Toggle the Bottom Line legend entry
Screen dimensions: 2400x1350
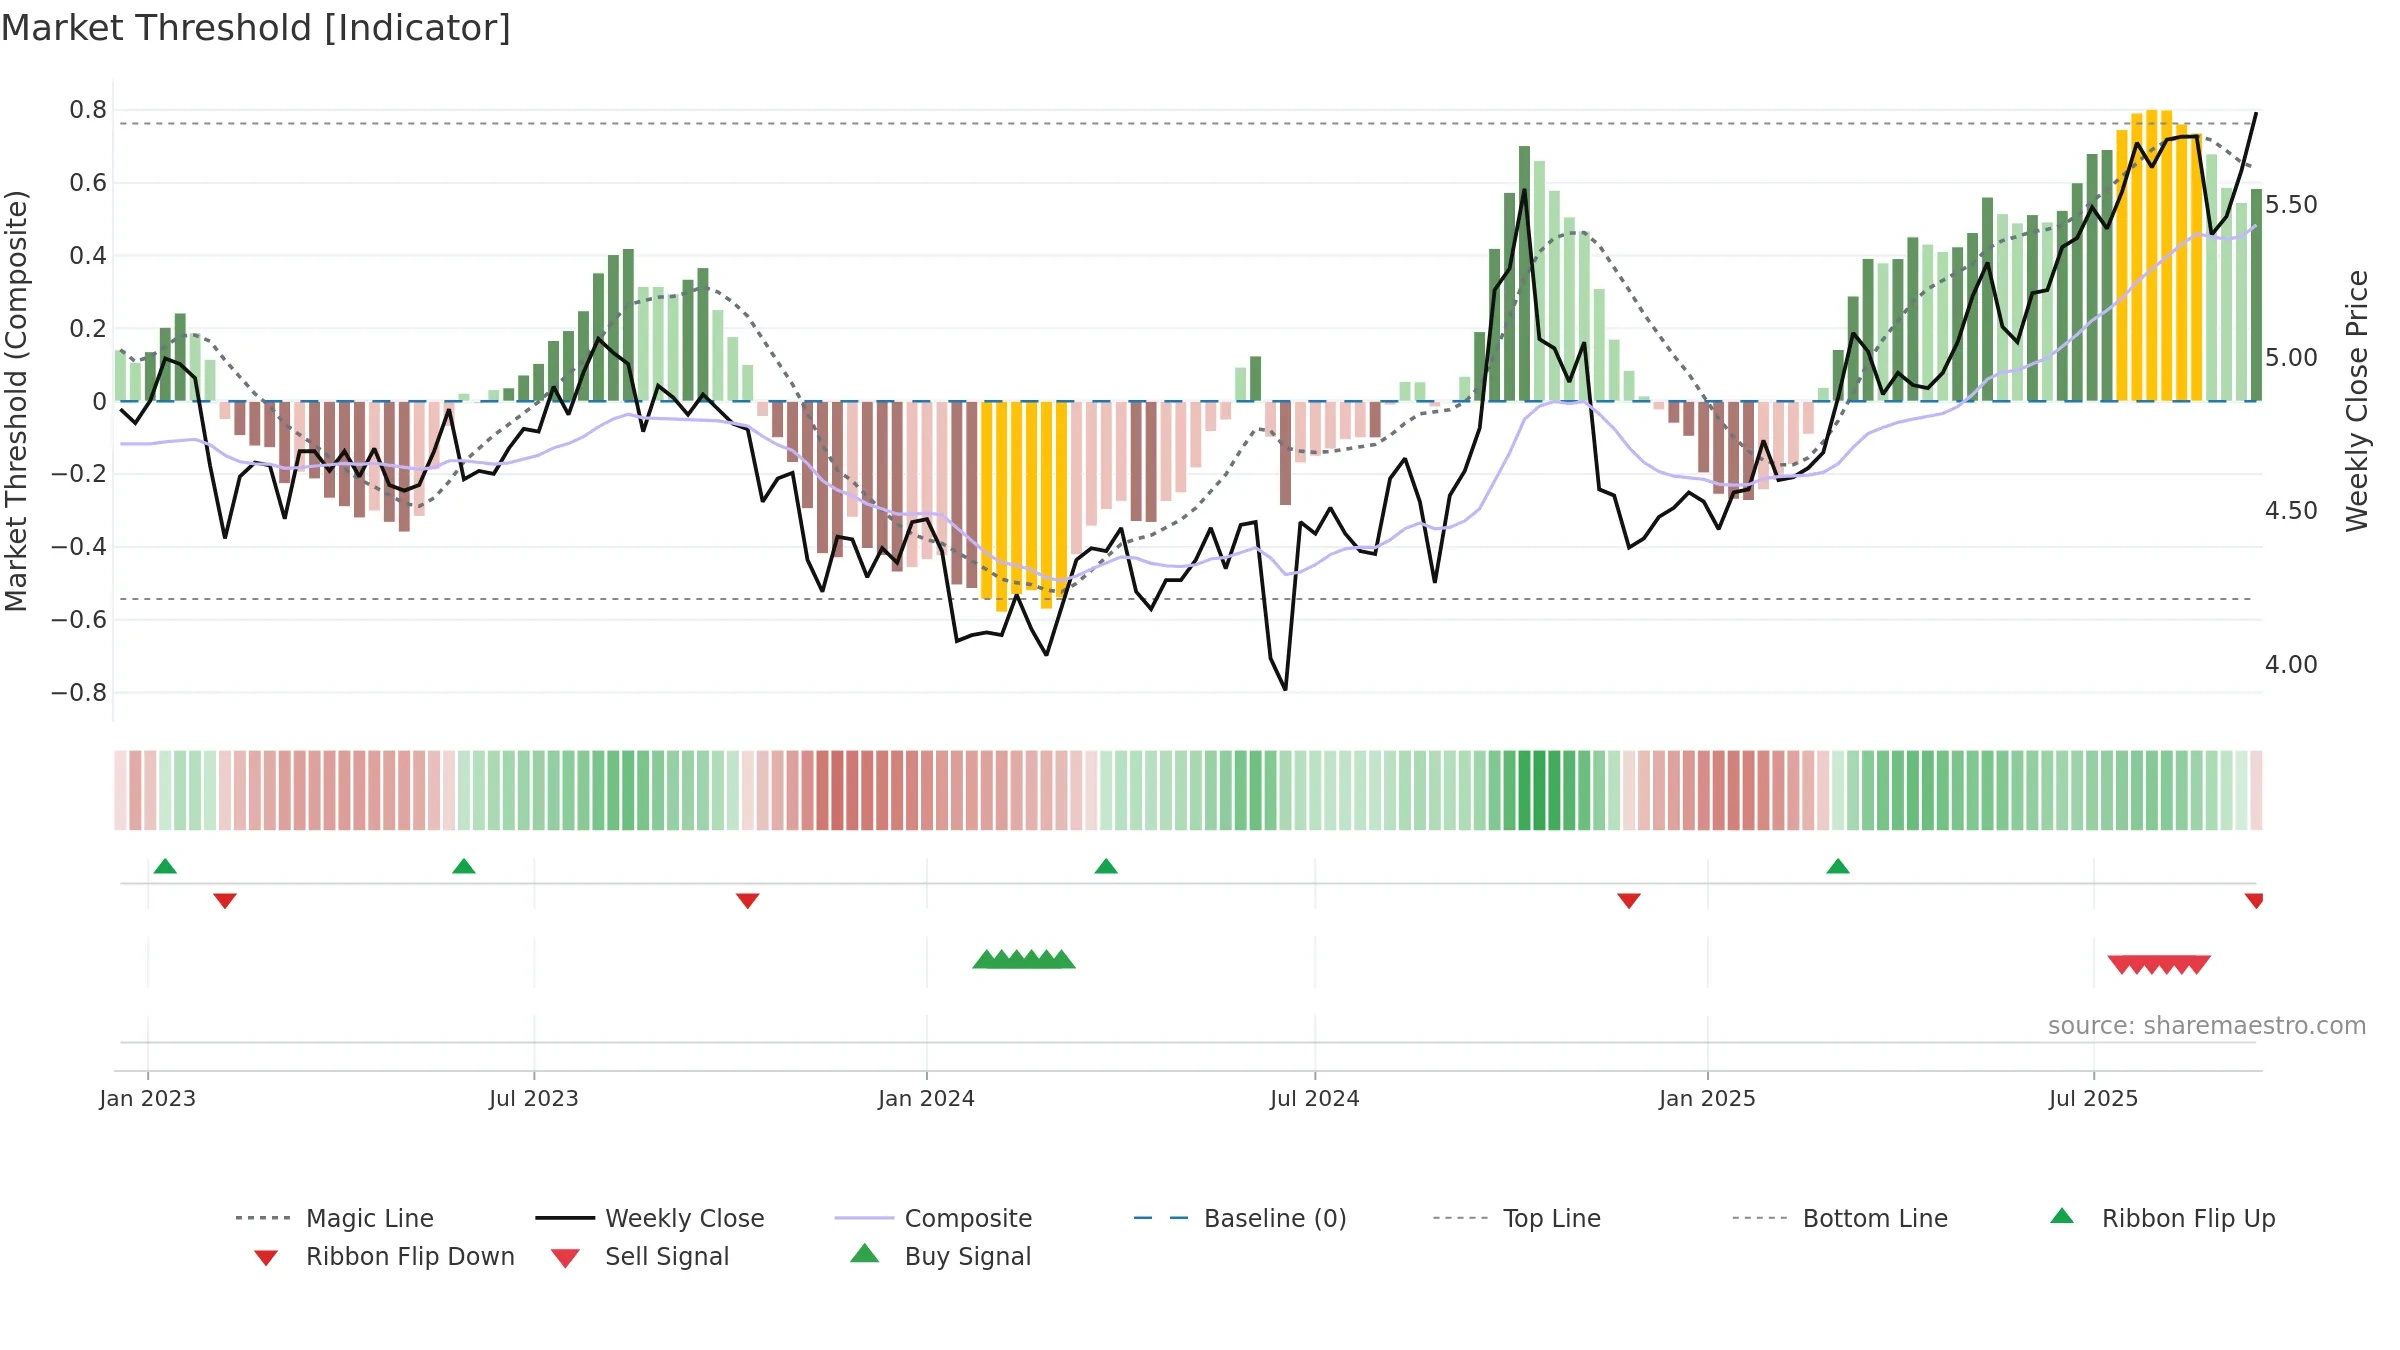[x=1840, y=1218]
